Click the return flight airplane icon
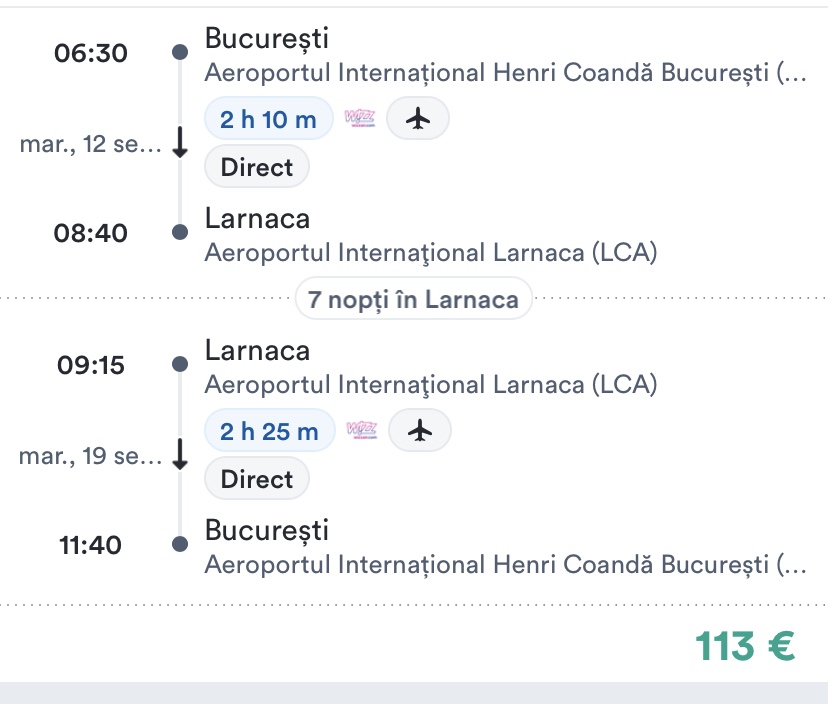 point(420,431)
